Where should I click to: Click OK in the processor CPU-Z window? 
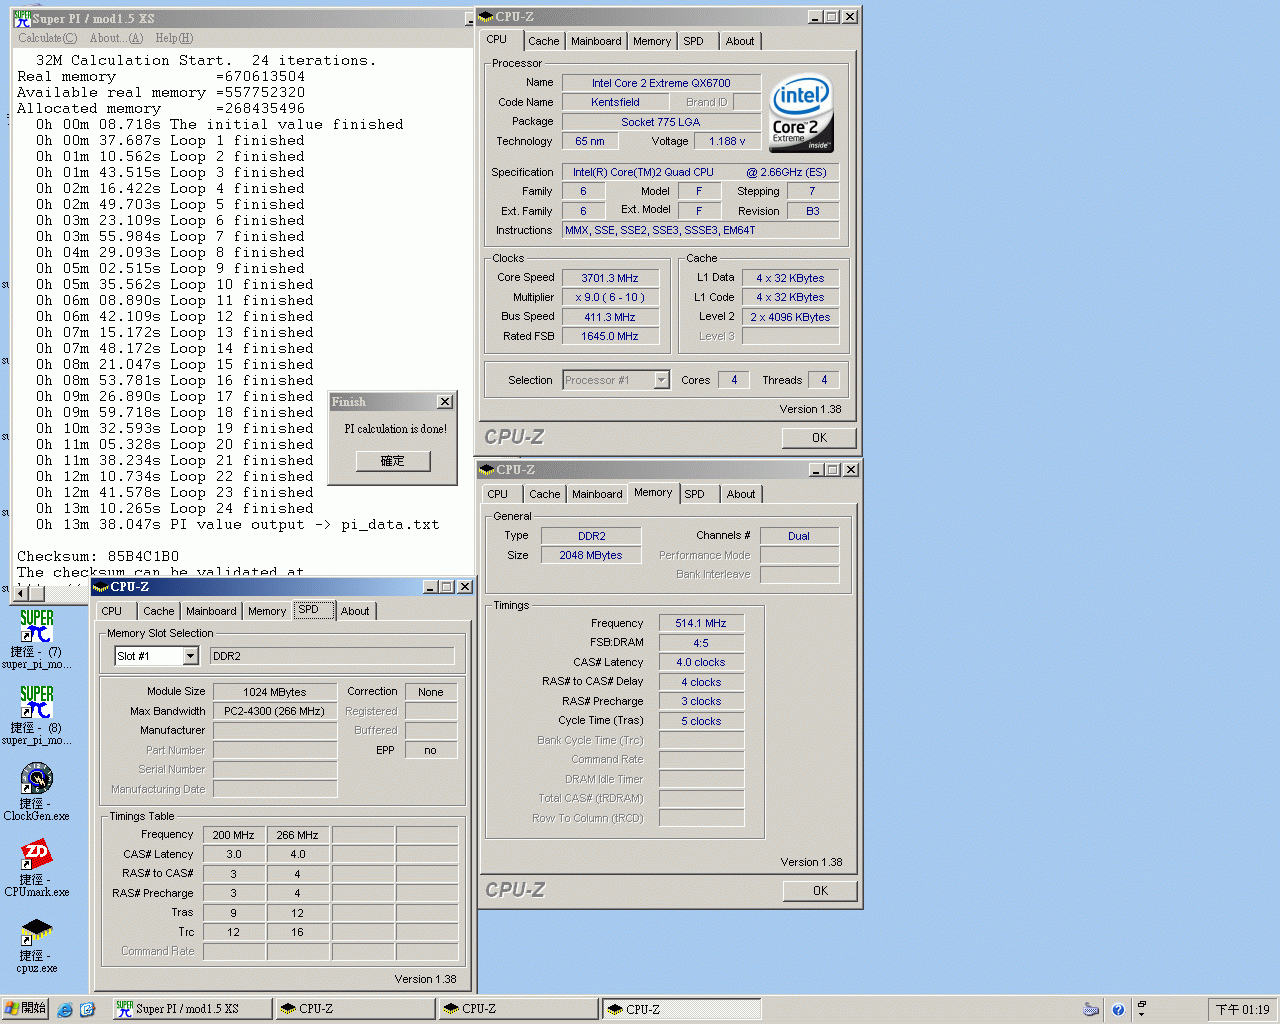tap(820, 438)
